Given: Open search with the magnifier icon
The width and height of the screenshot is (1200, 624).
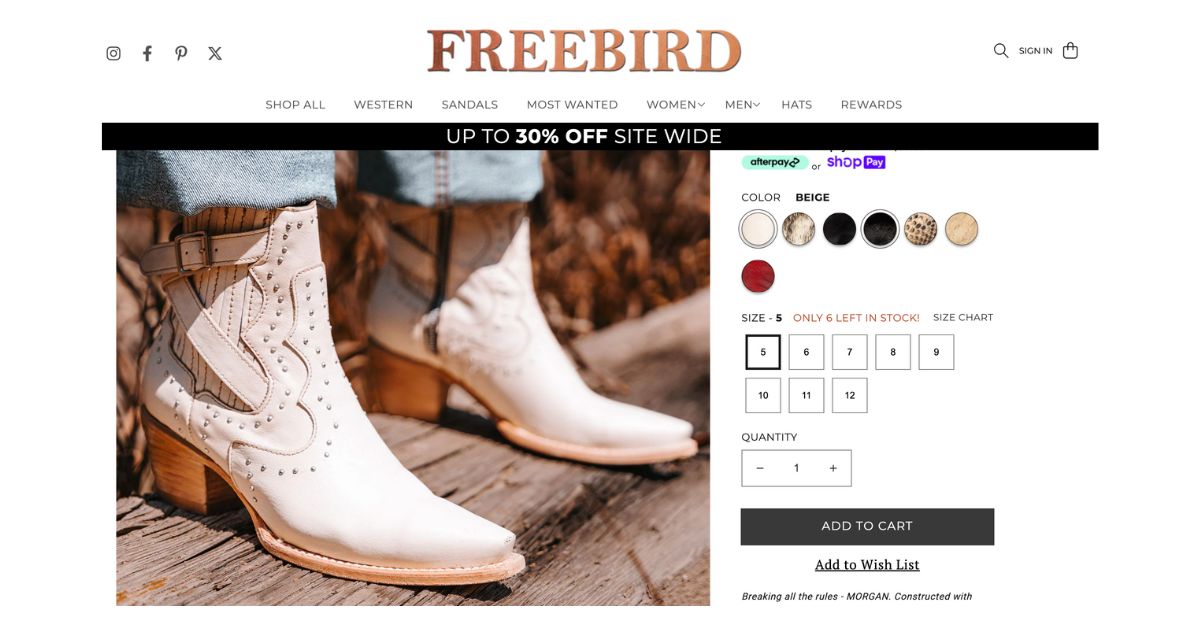Looking at the screenshot, I should (1001, 50).
